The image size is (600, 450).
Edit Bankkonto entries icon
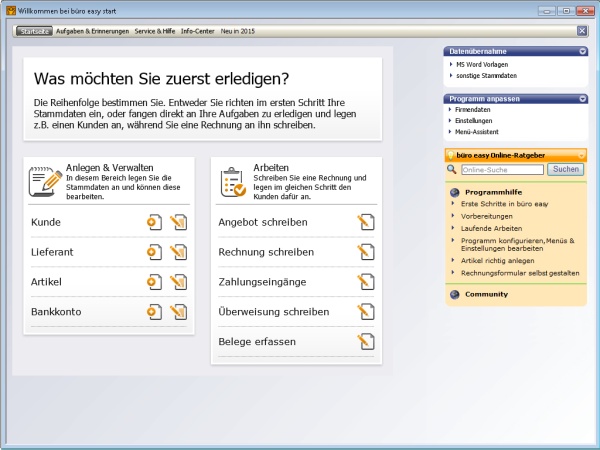179,312
